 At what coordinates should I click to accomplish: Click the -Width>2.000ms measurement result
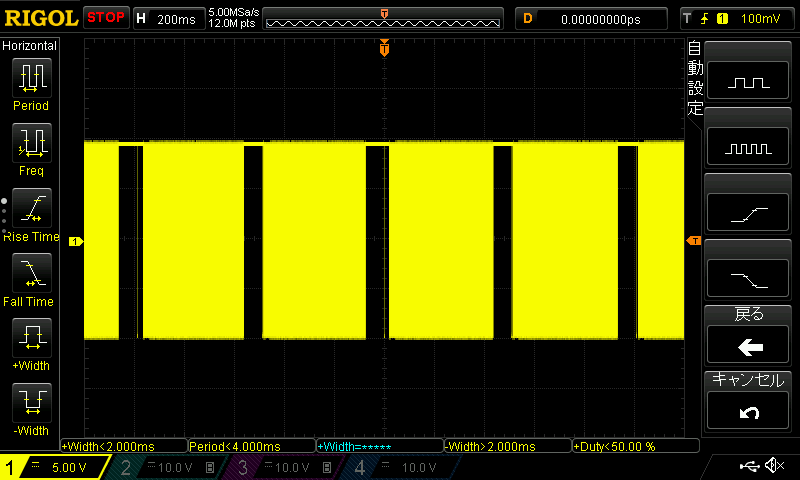[508, 446]
